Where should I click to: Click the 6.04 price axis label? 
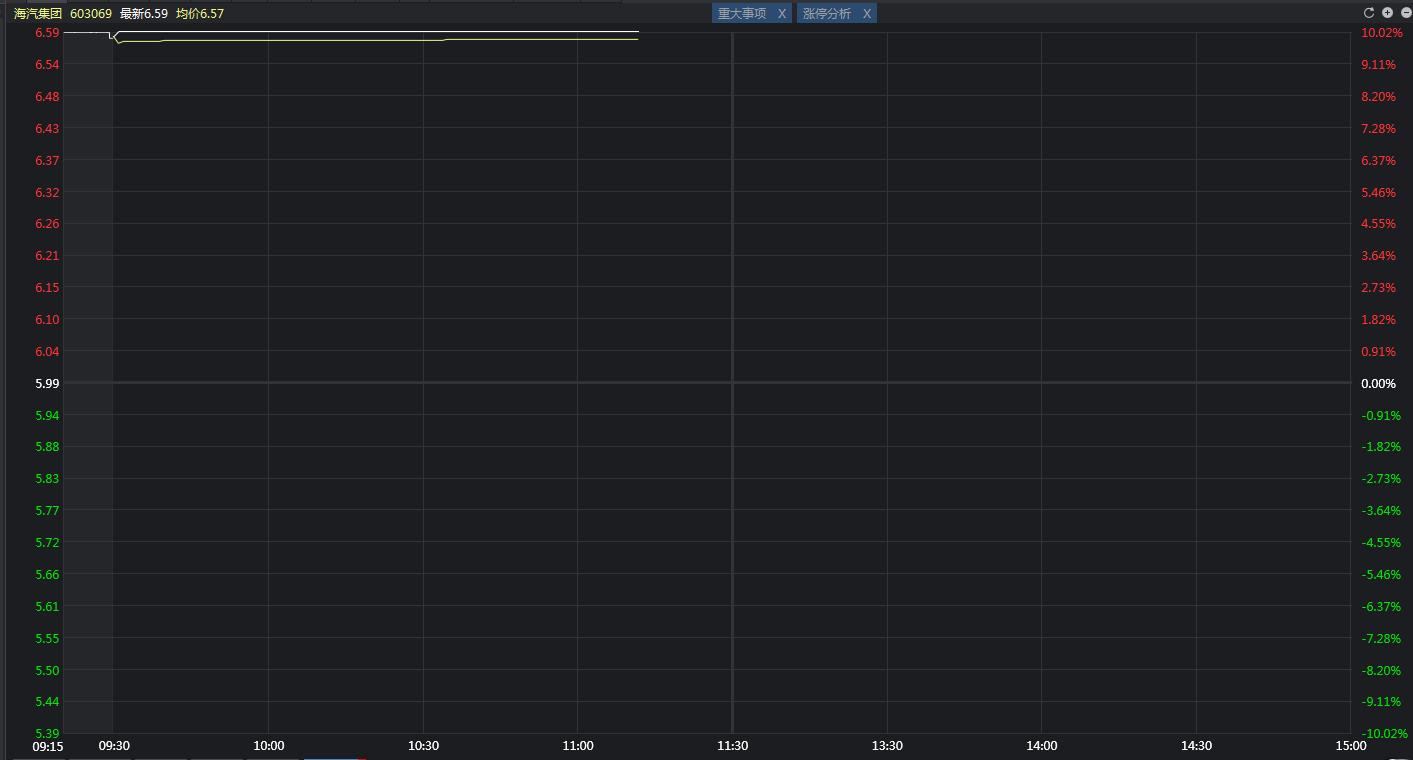[x=47, y=351]
